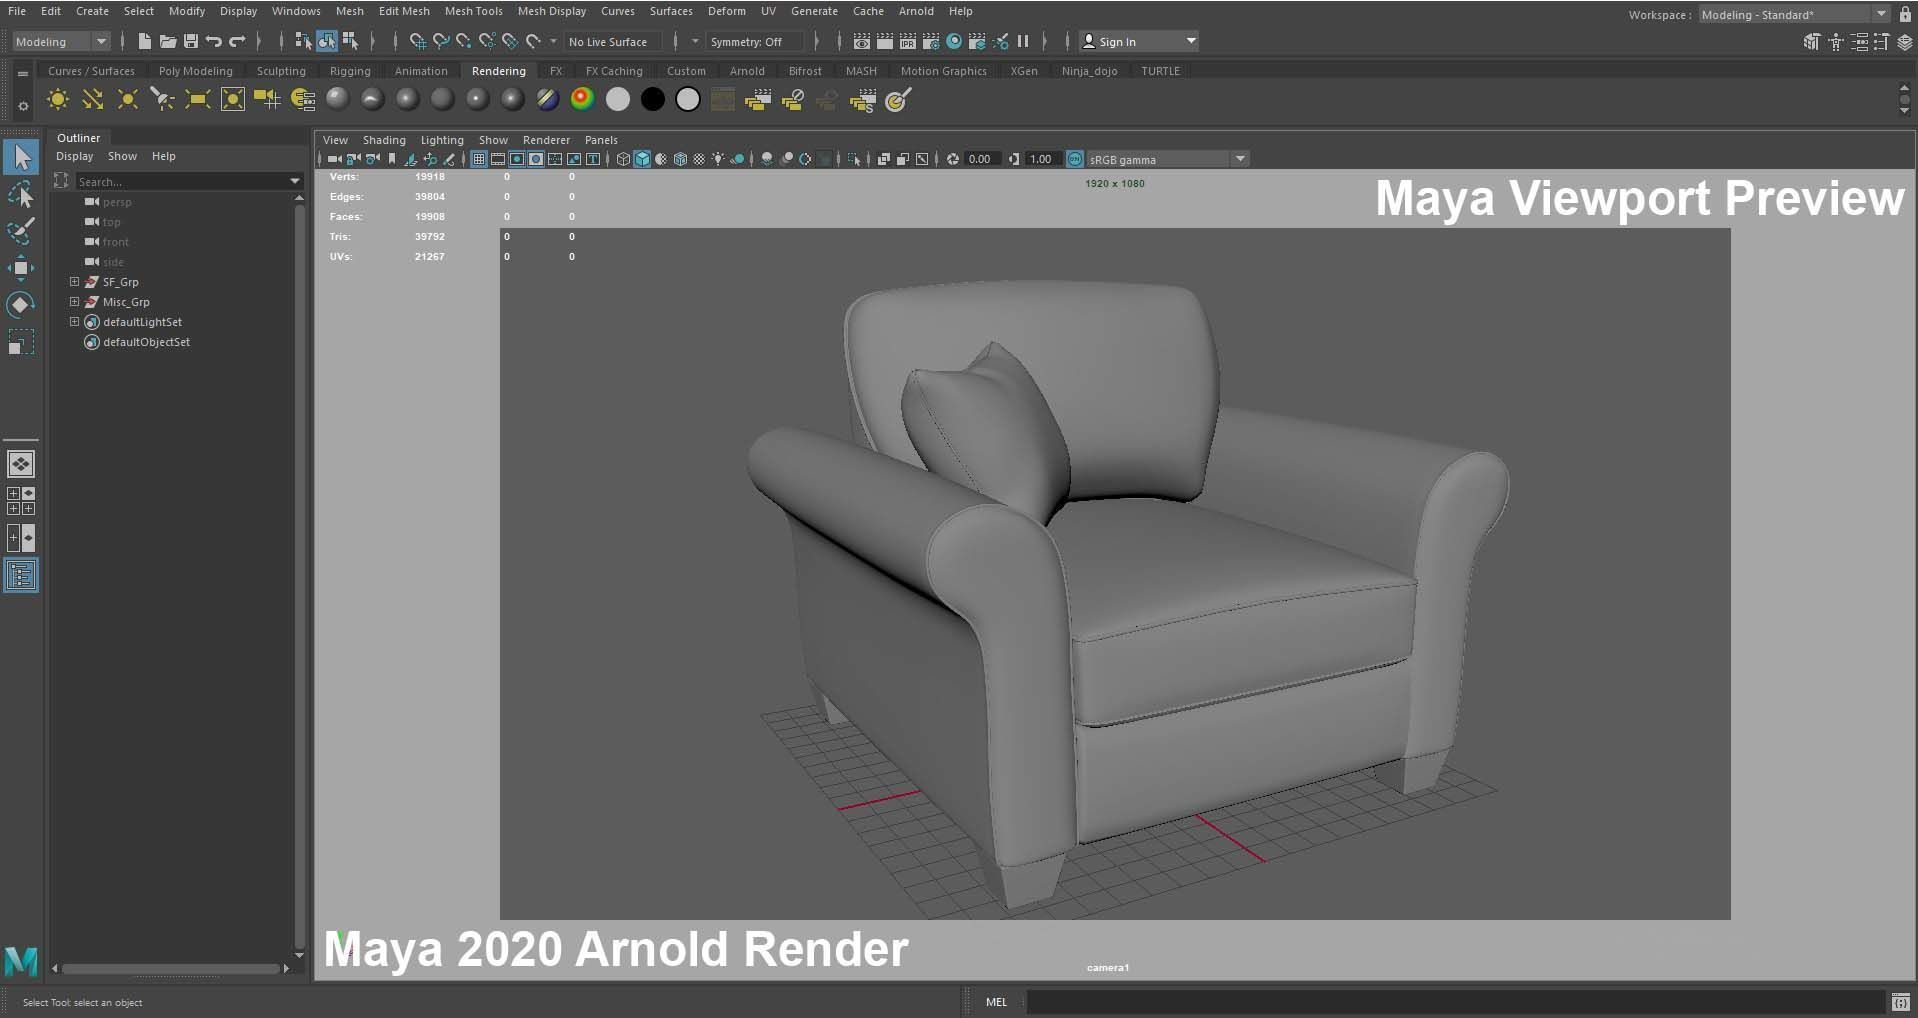1918x1018 pixels.
Task: Activate the Paint Selection tool
Action: 21,231
